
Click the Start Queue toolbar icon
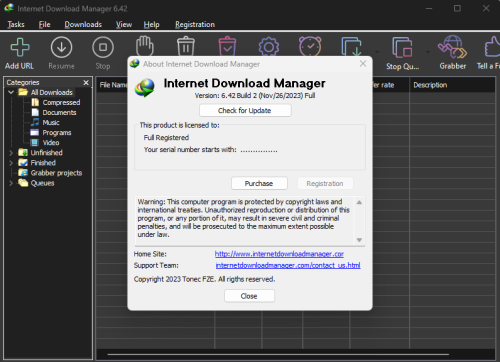pos(351,46)
